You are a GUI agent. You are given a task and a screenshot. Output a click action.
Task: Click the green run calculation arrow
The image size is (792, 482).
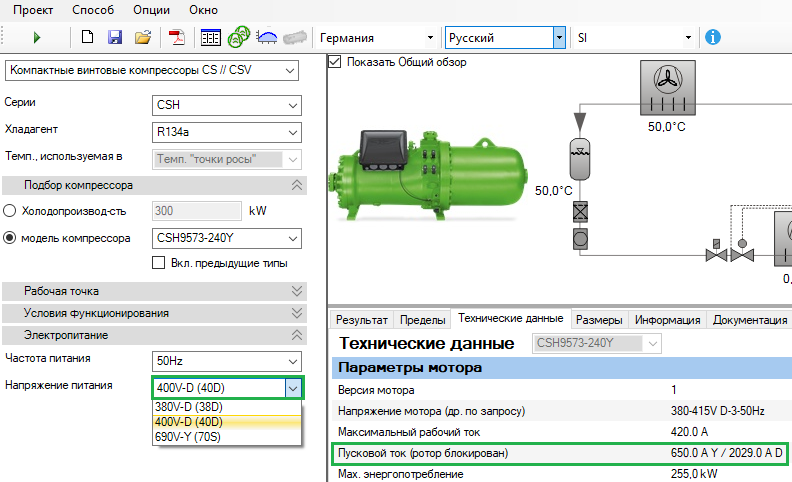(37, 38)
